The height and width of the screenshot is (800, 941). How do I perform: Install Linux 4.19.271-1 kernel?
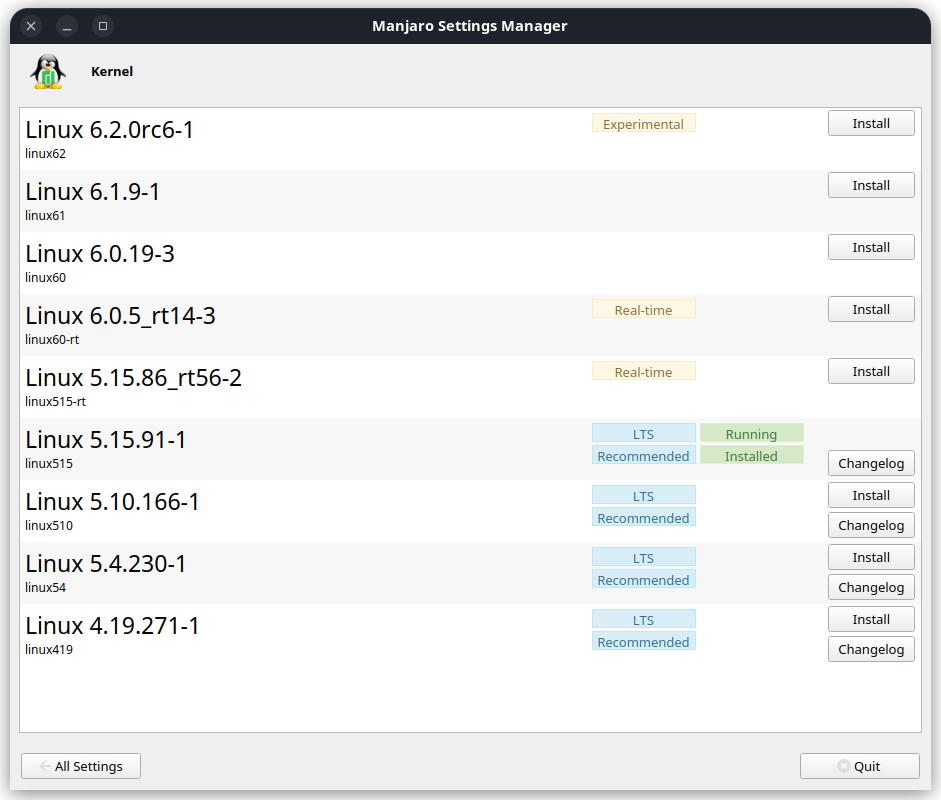871,619
